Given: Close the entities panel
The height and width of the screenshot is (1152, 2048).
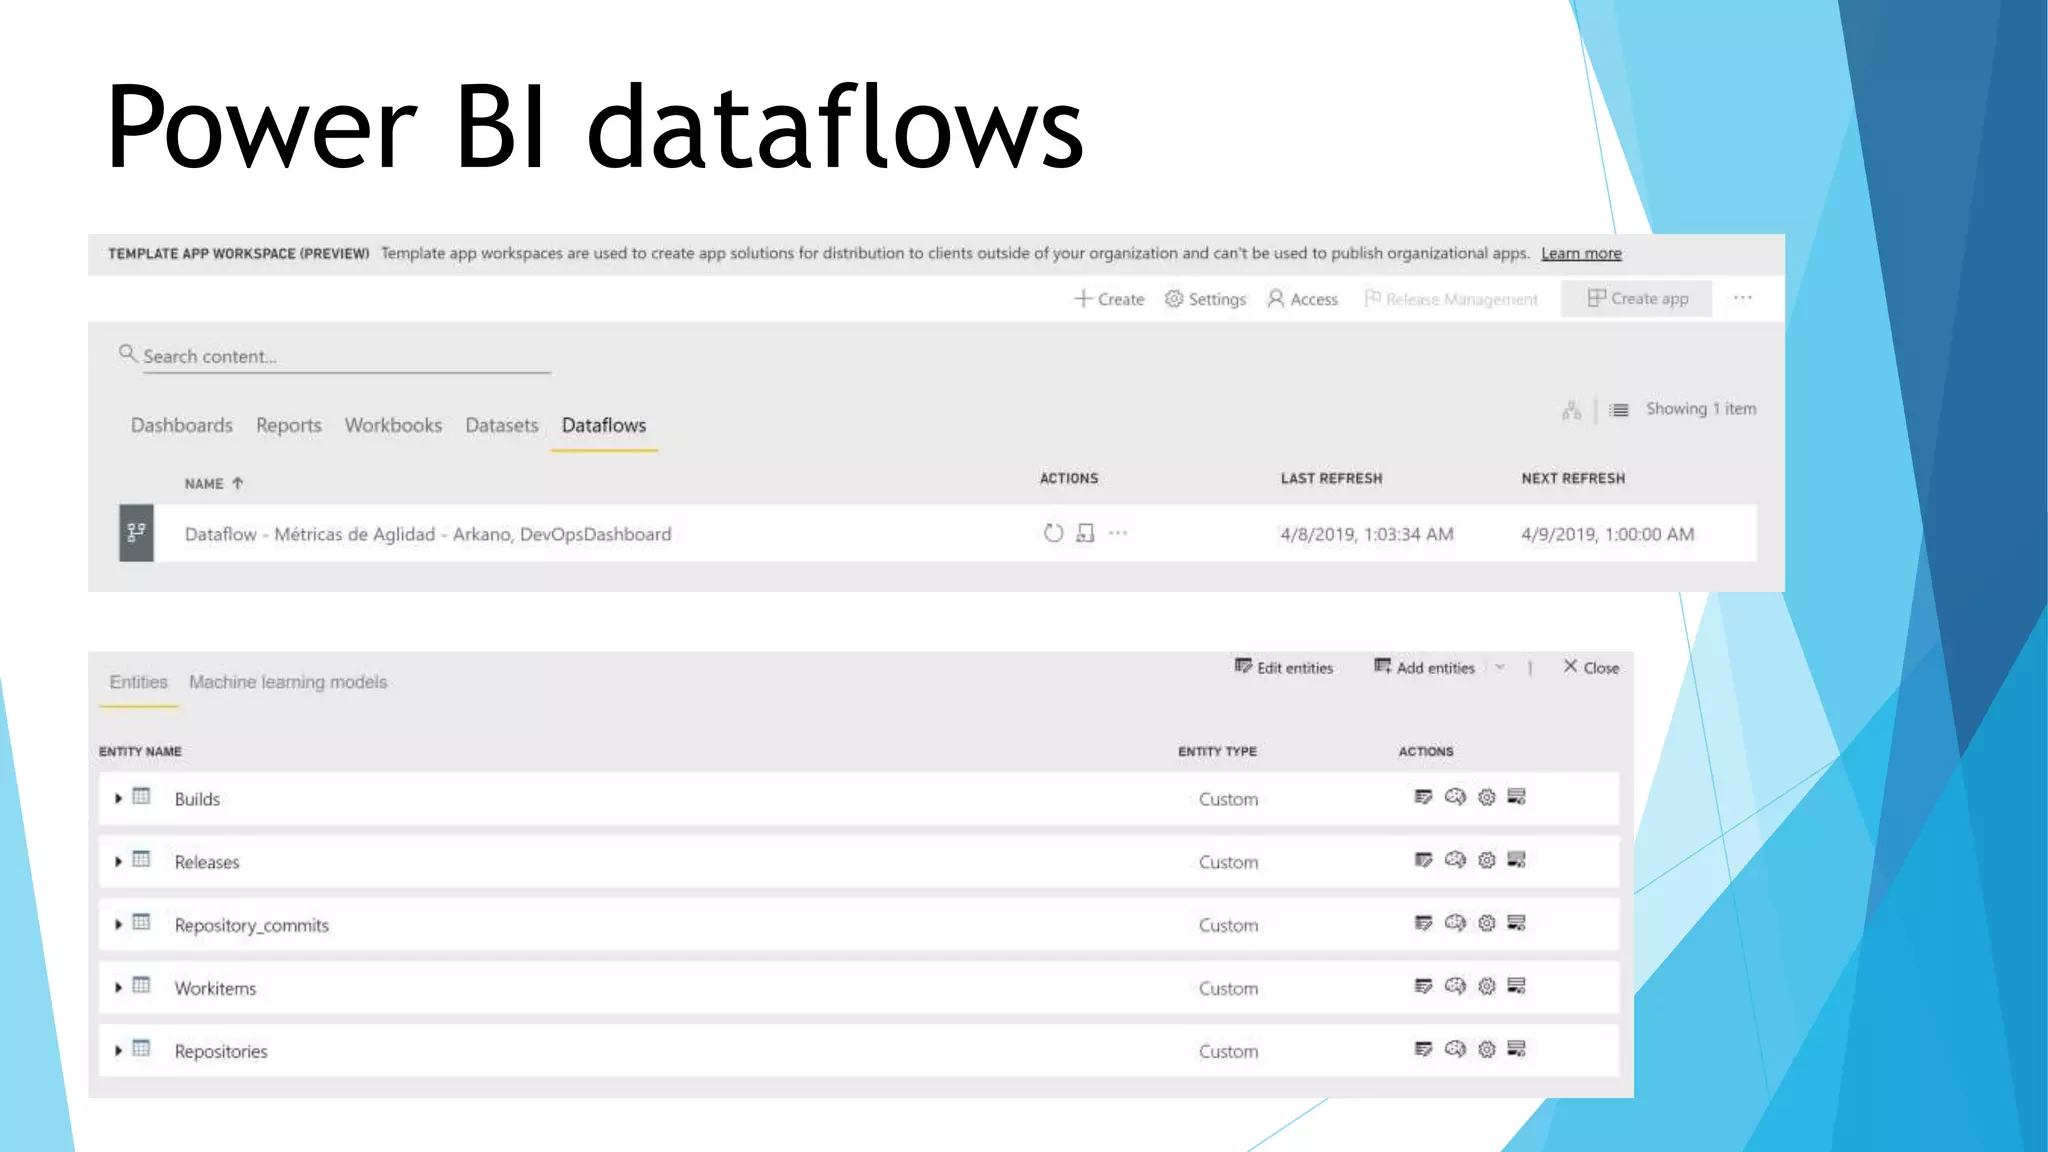Looking at the screenshot, I should [x=1591, y=667].
